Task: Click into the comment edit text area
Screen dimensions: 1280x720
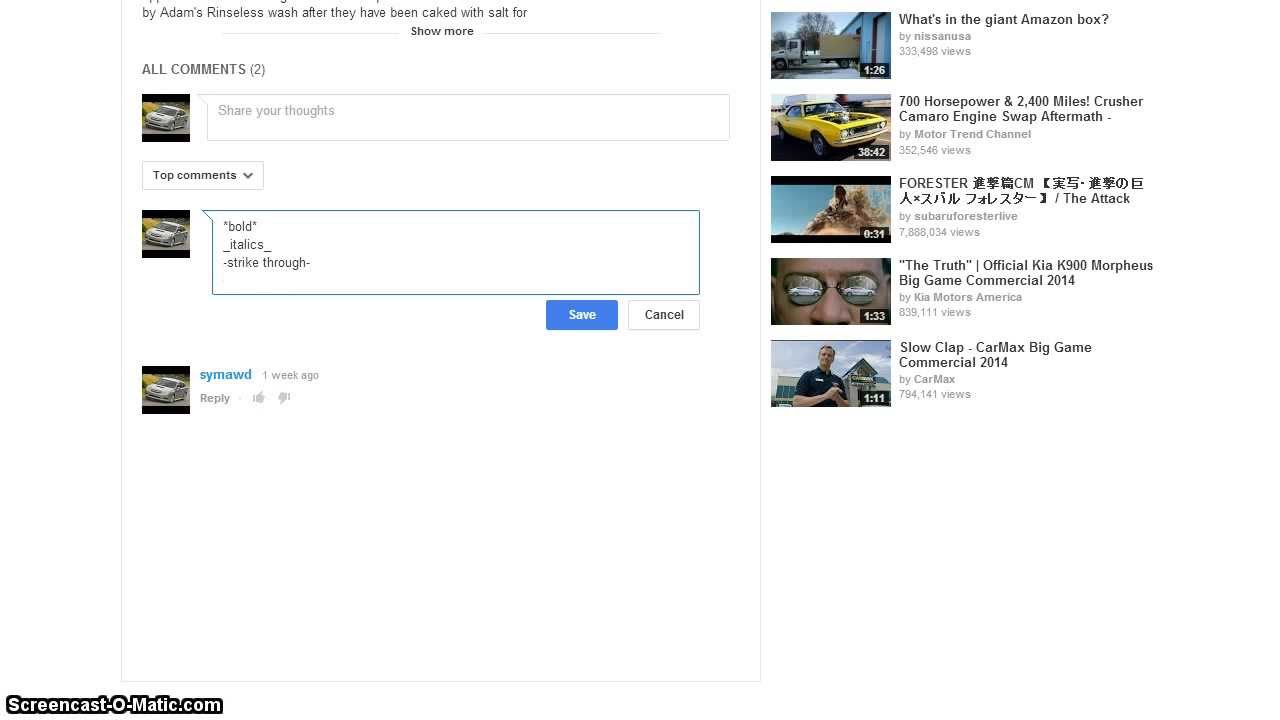Action: [456, 252]
